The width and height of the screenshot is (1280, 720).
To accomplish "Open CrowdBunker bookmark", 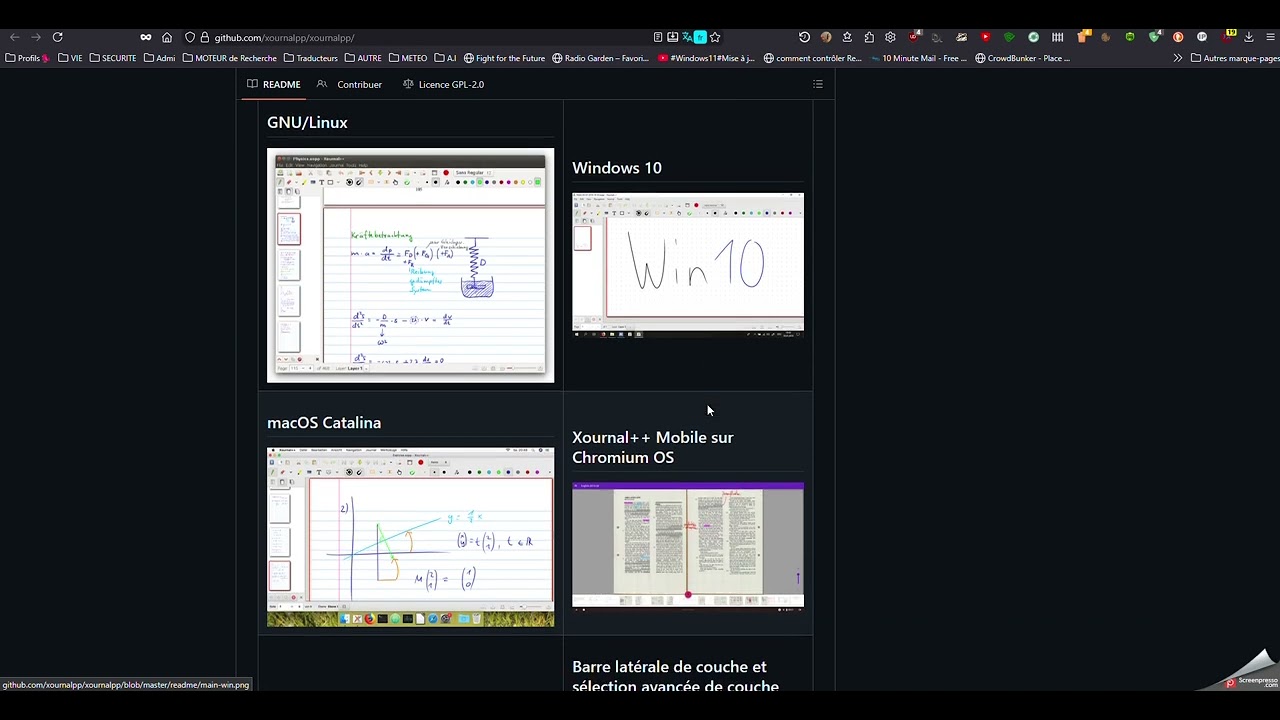I will point(1023,58).
